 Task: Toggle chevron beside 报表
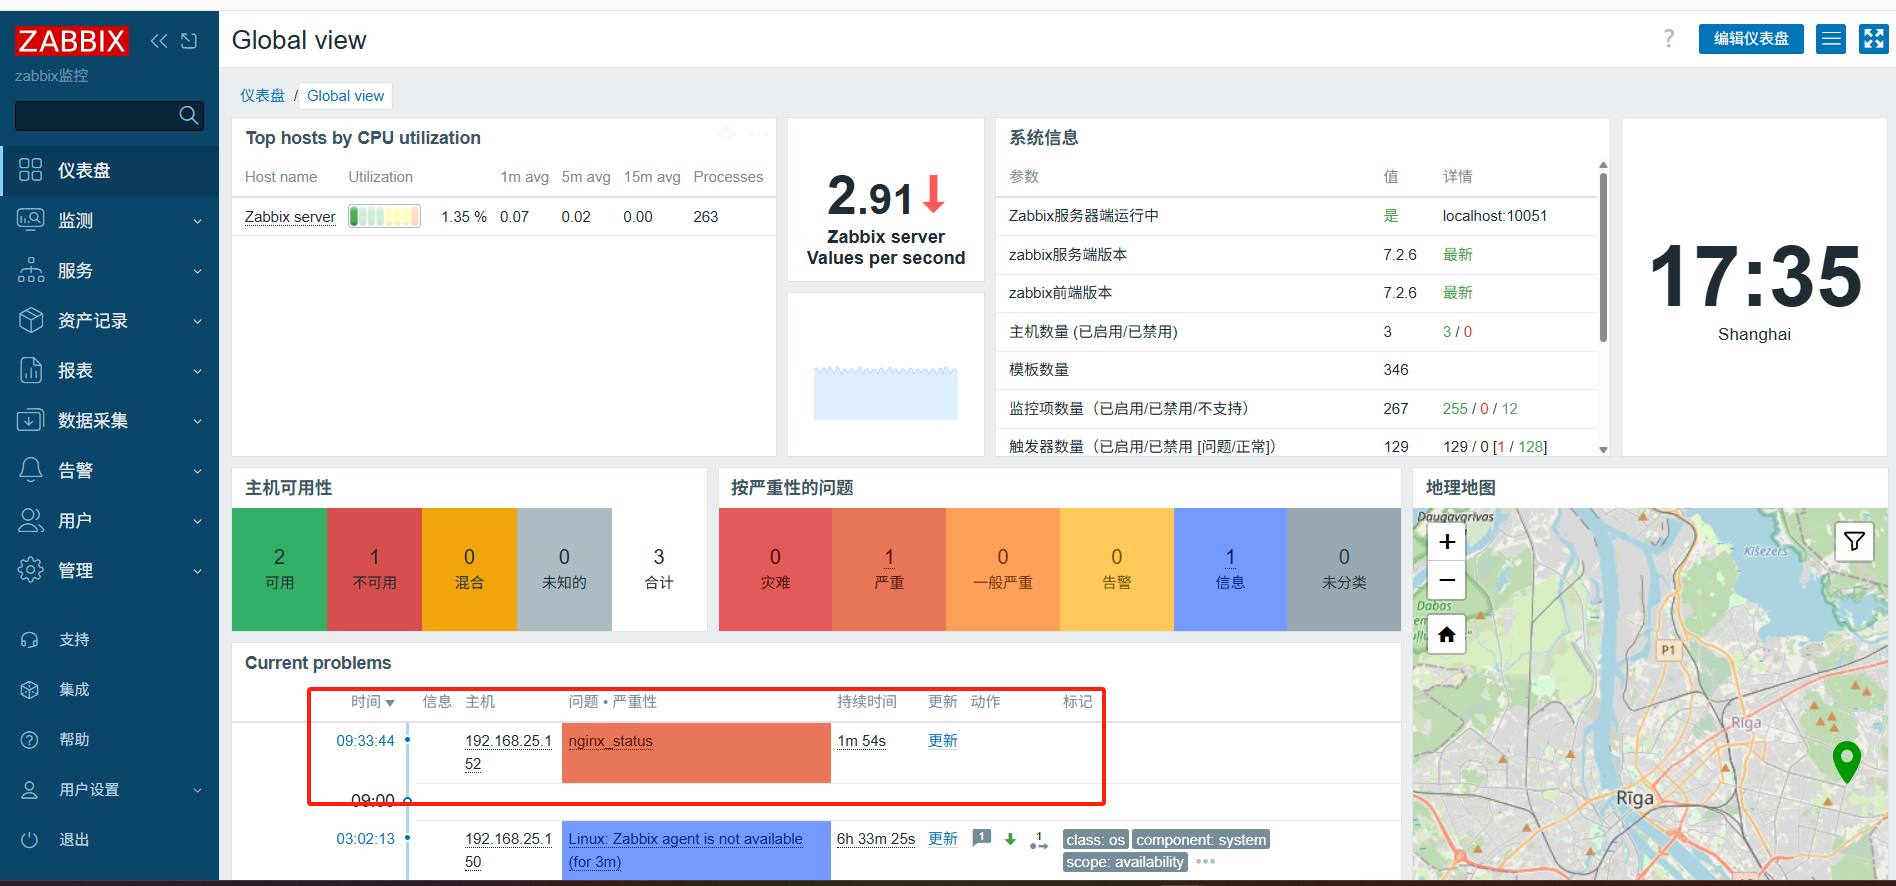[x=197, y=371]
